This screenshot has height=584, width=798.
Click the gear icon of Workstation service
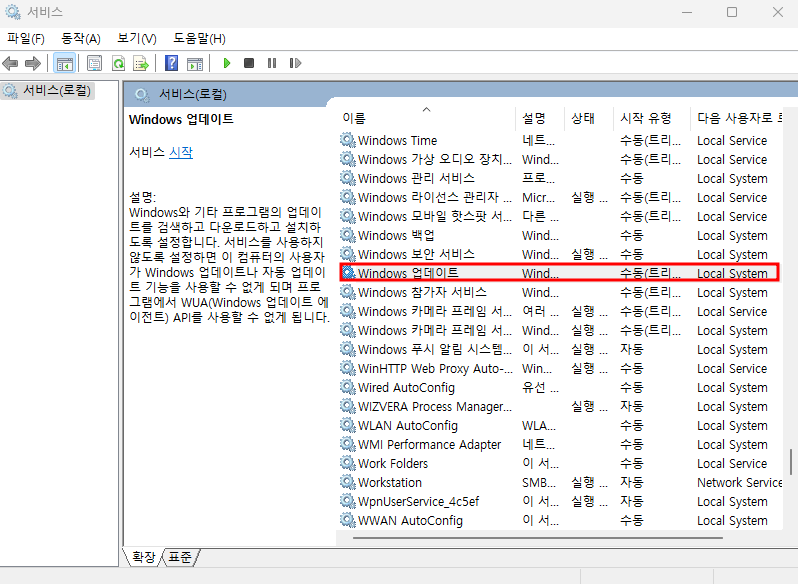[x=348, y=482]
